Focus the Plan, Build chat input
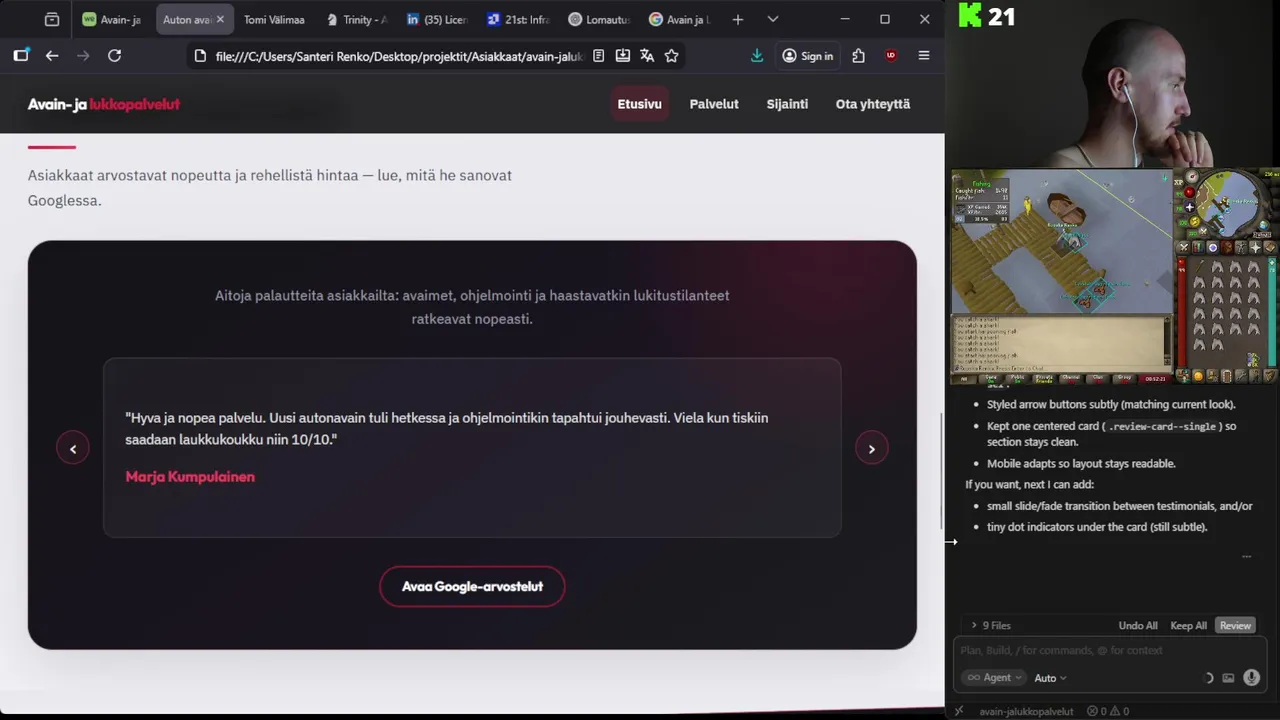 click(1109, 650)
